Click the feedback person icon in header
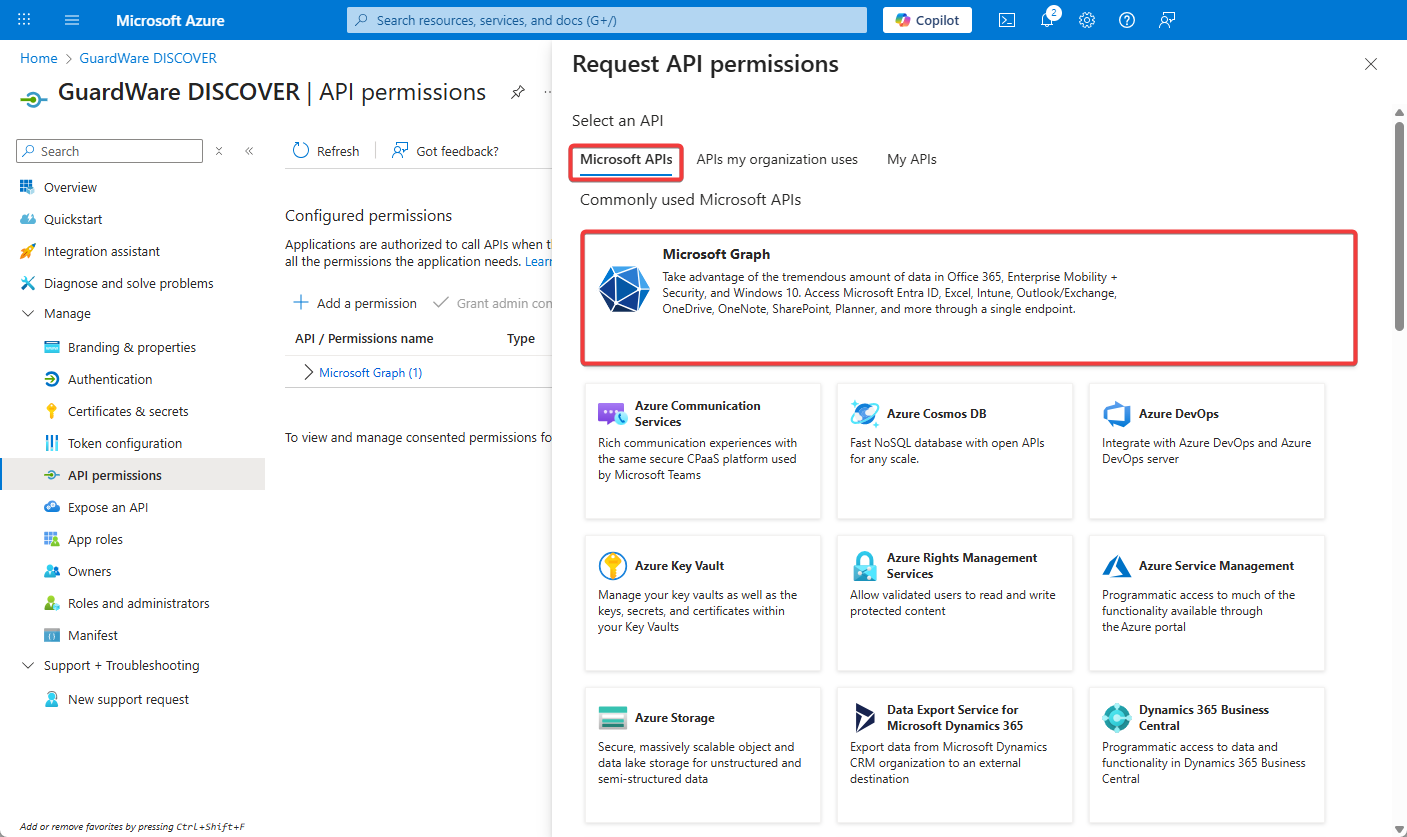 tap(1166, 20)
